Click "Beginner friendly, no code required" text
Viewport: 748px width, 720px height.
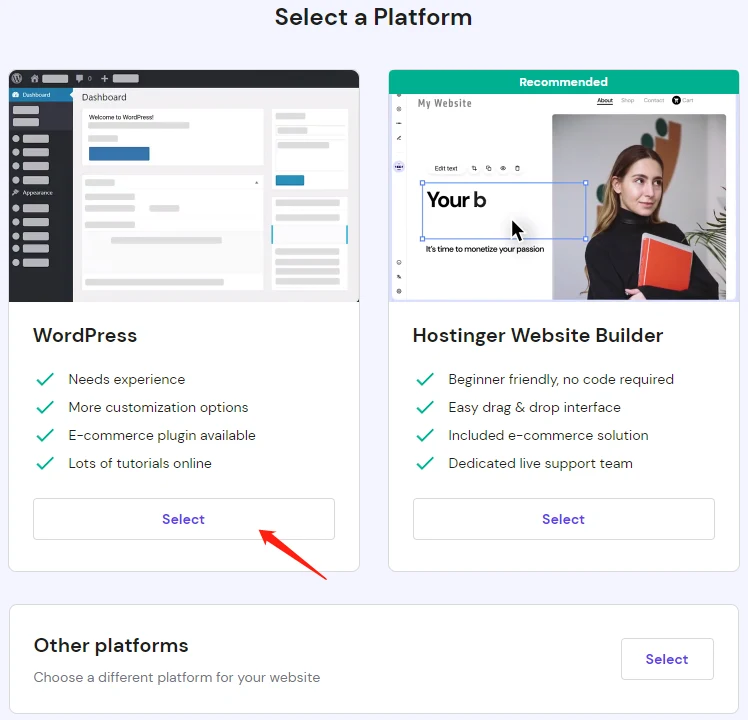(x=561, y=379)
